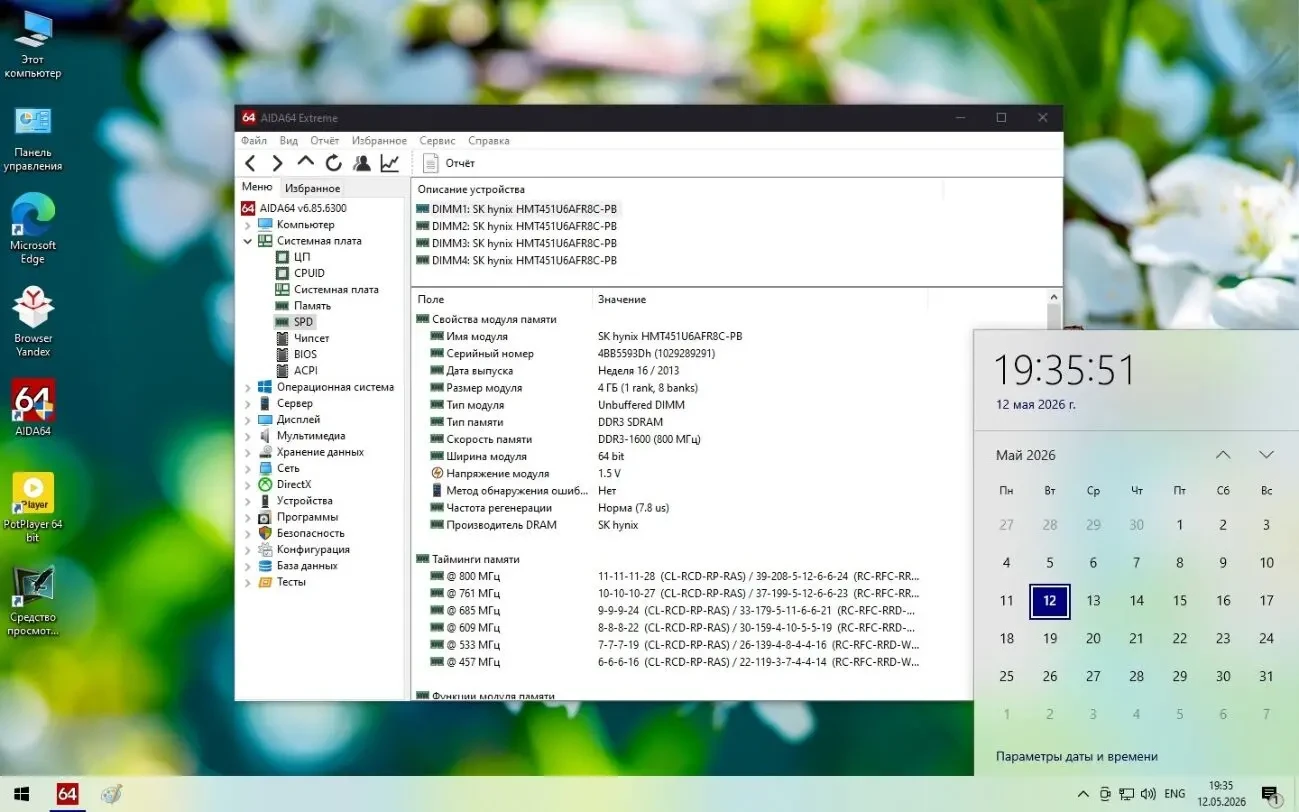Select the CPUID item in the tree
Viewport: 1299px width, 812px height.
click(x=309, y=273)
